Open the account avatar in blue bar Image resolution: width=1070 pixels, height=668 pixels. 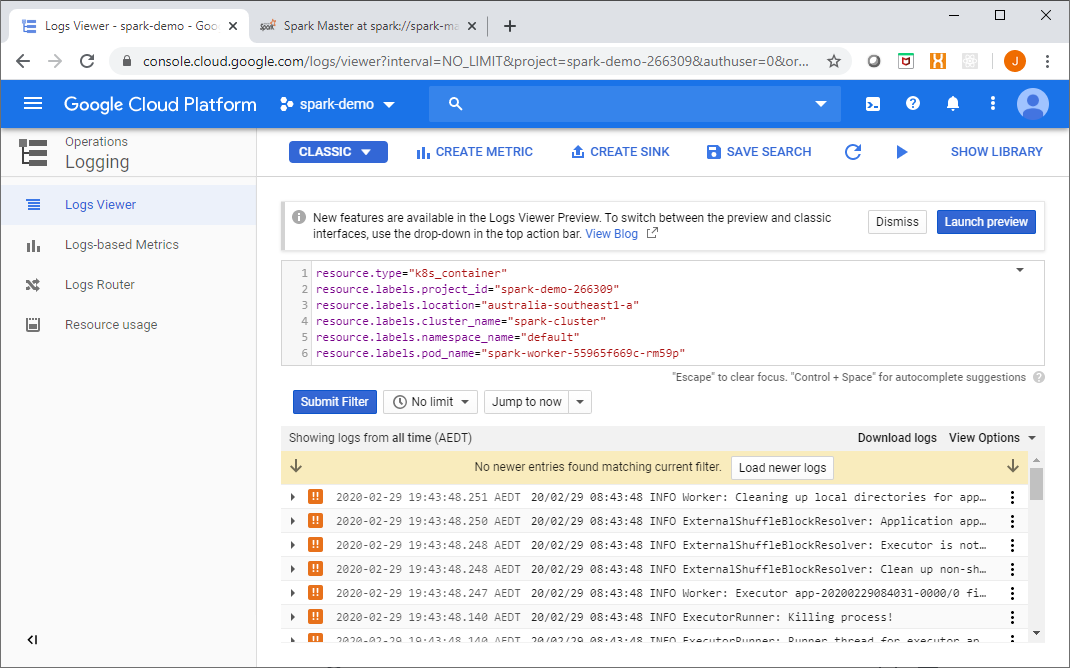point(1032,104)
